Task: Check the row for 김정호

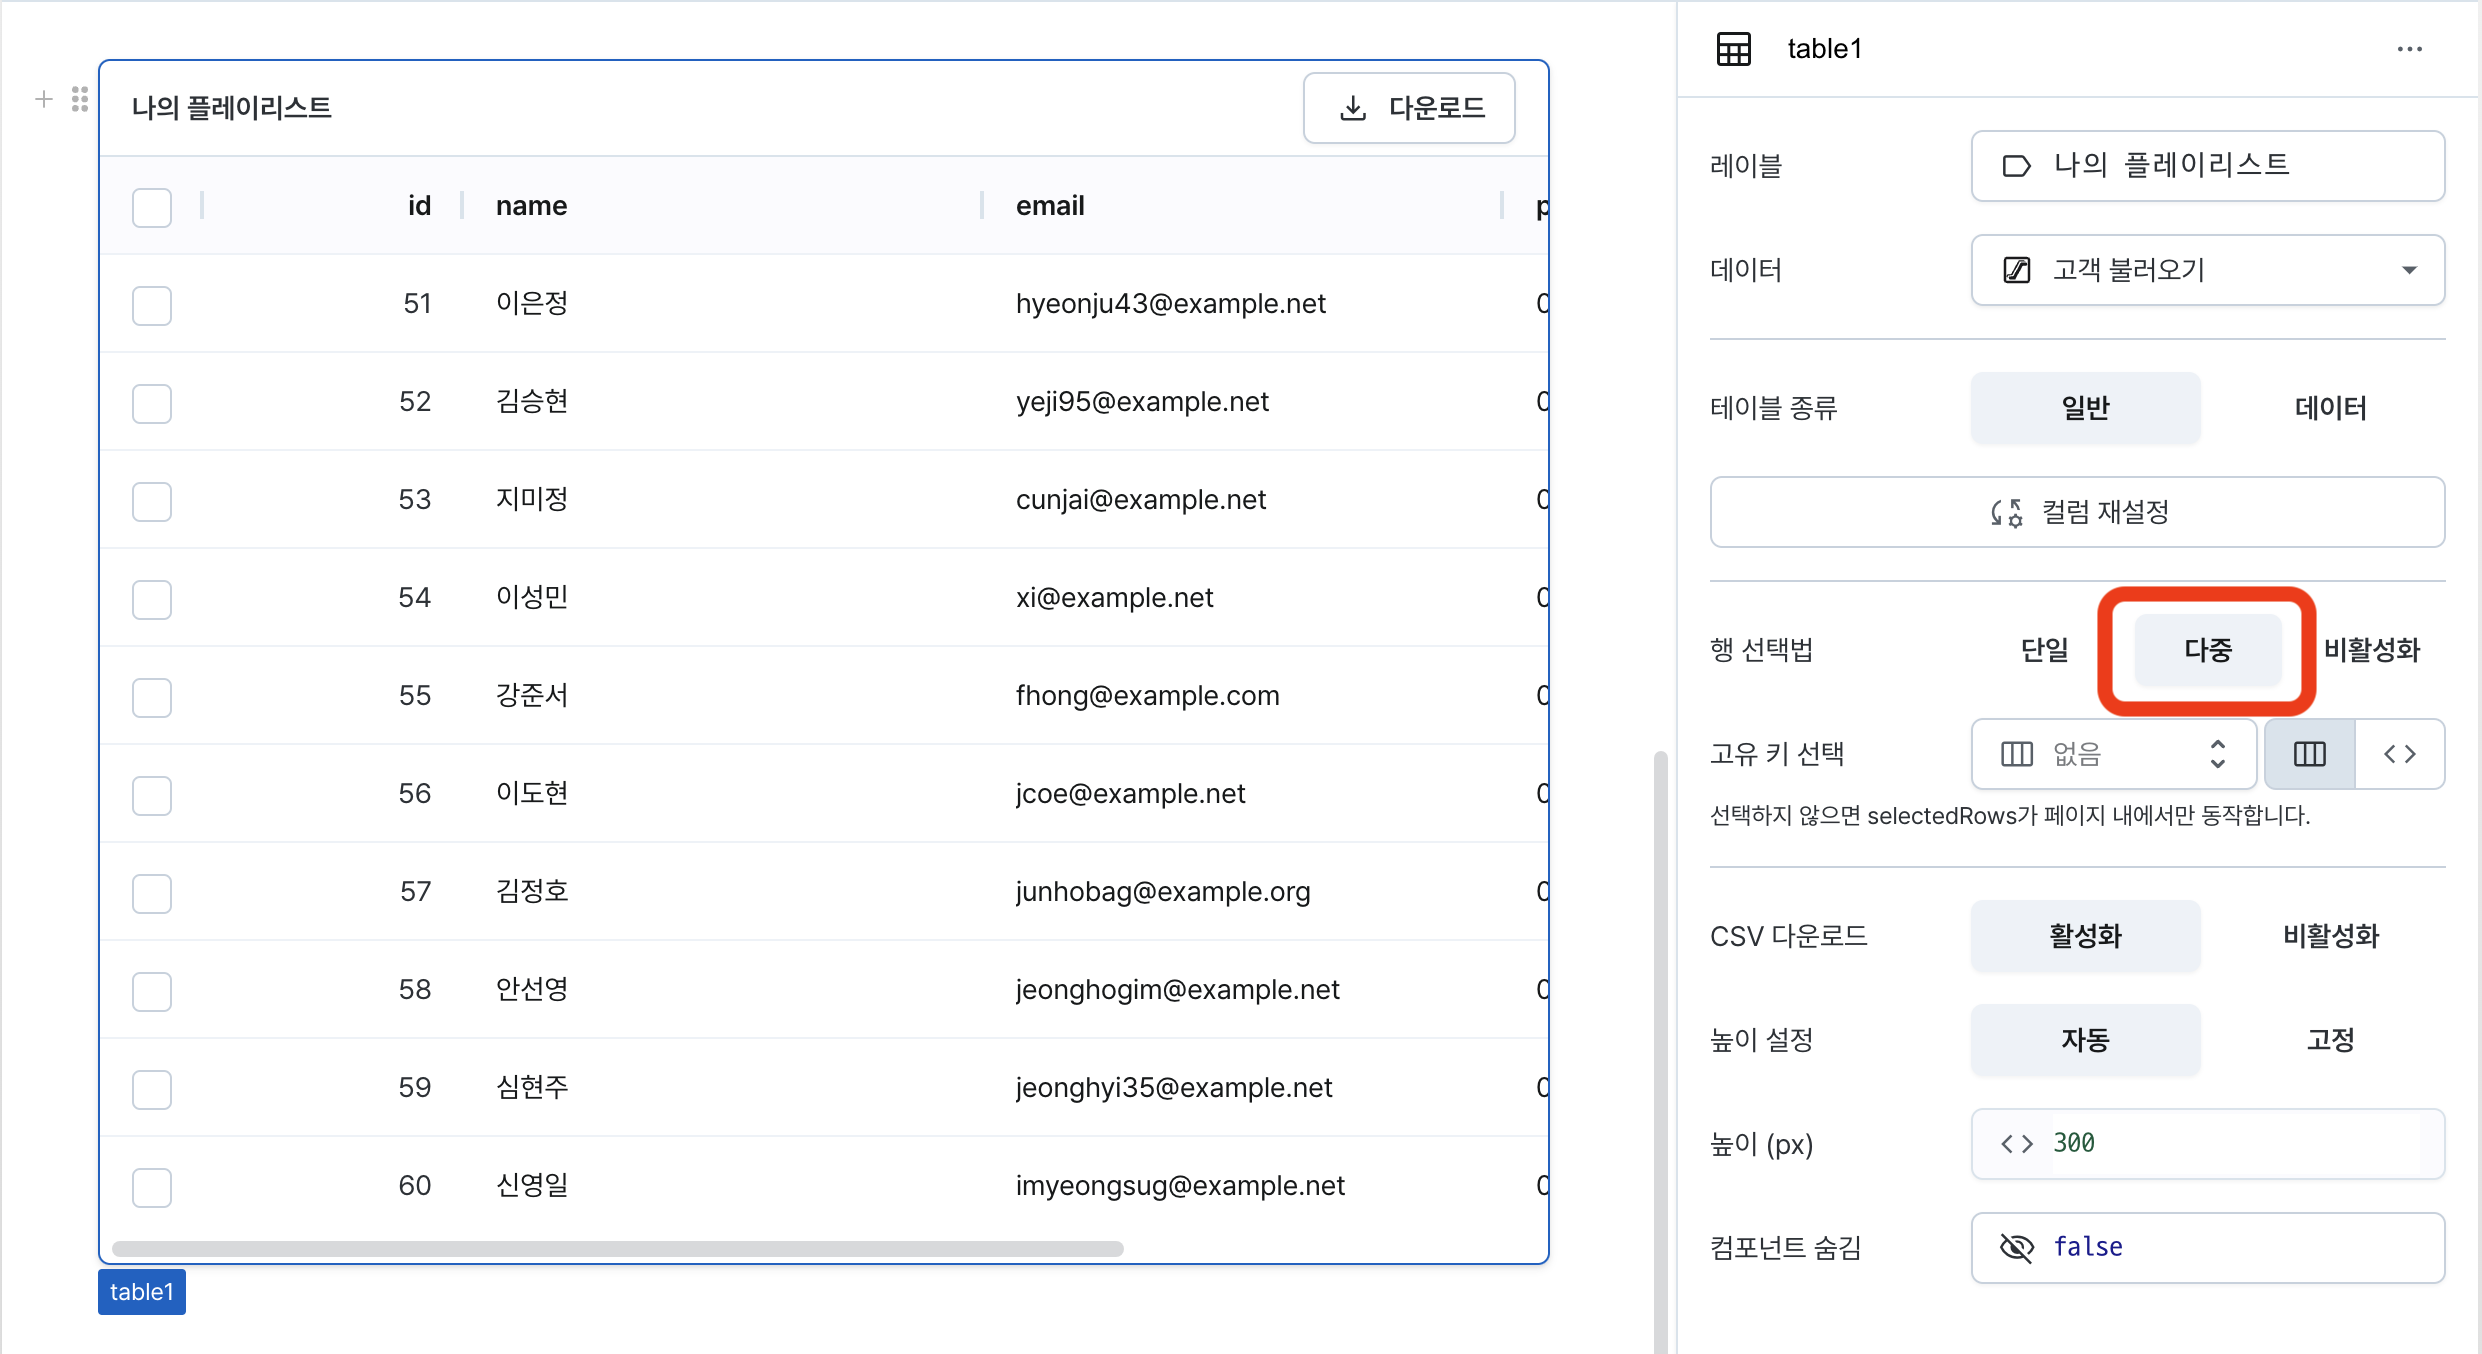Action: (x=152, y=893)
